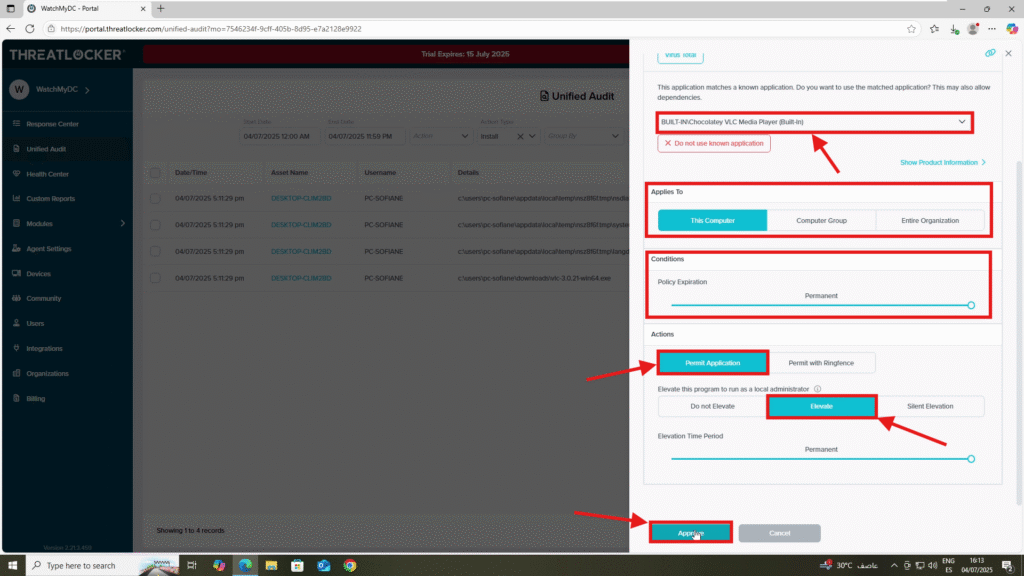Adjust the Policy Expiration slider handle
Screen dimensions: 1024x576
click(971, 305)
